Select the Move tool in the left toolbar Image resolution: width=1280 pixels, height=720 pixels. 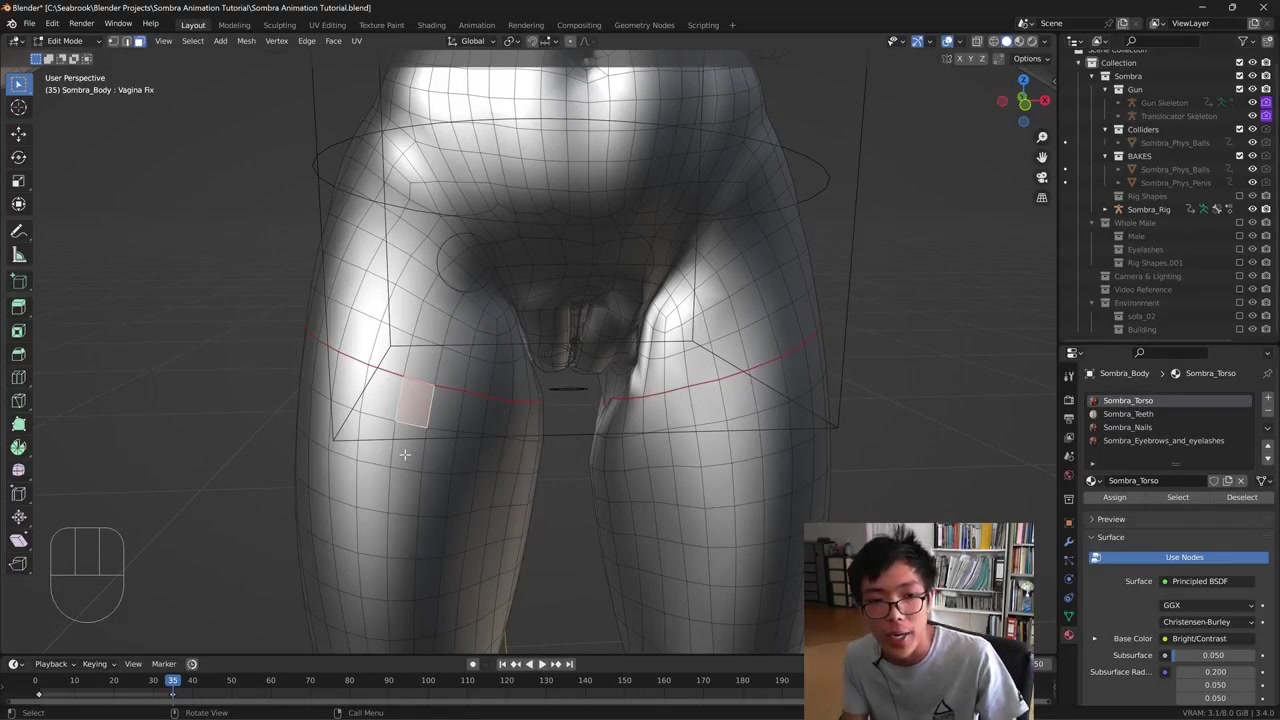[x=18, y=133]
